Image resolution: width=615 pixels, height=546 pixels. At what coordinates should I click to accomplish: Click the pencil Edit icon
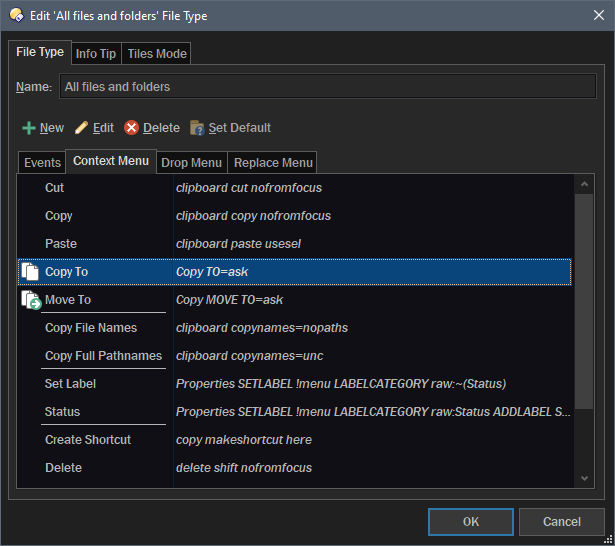(x=82, y=128)
